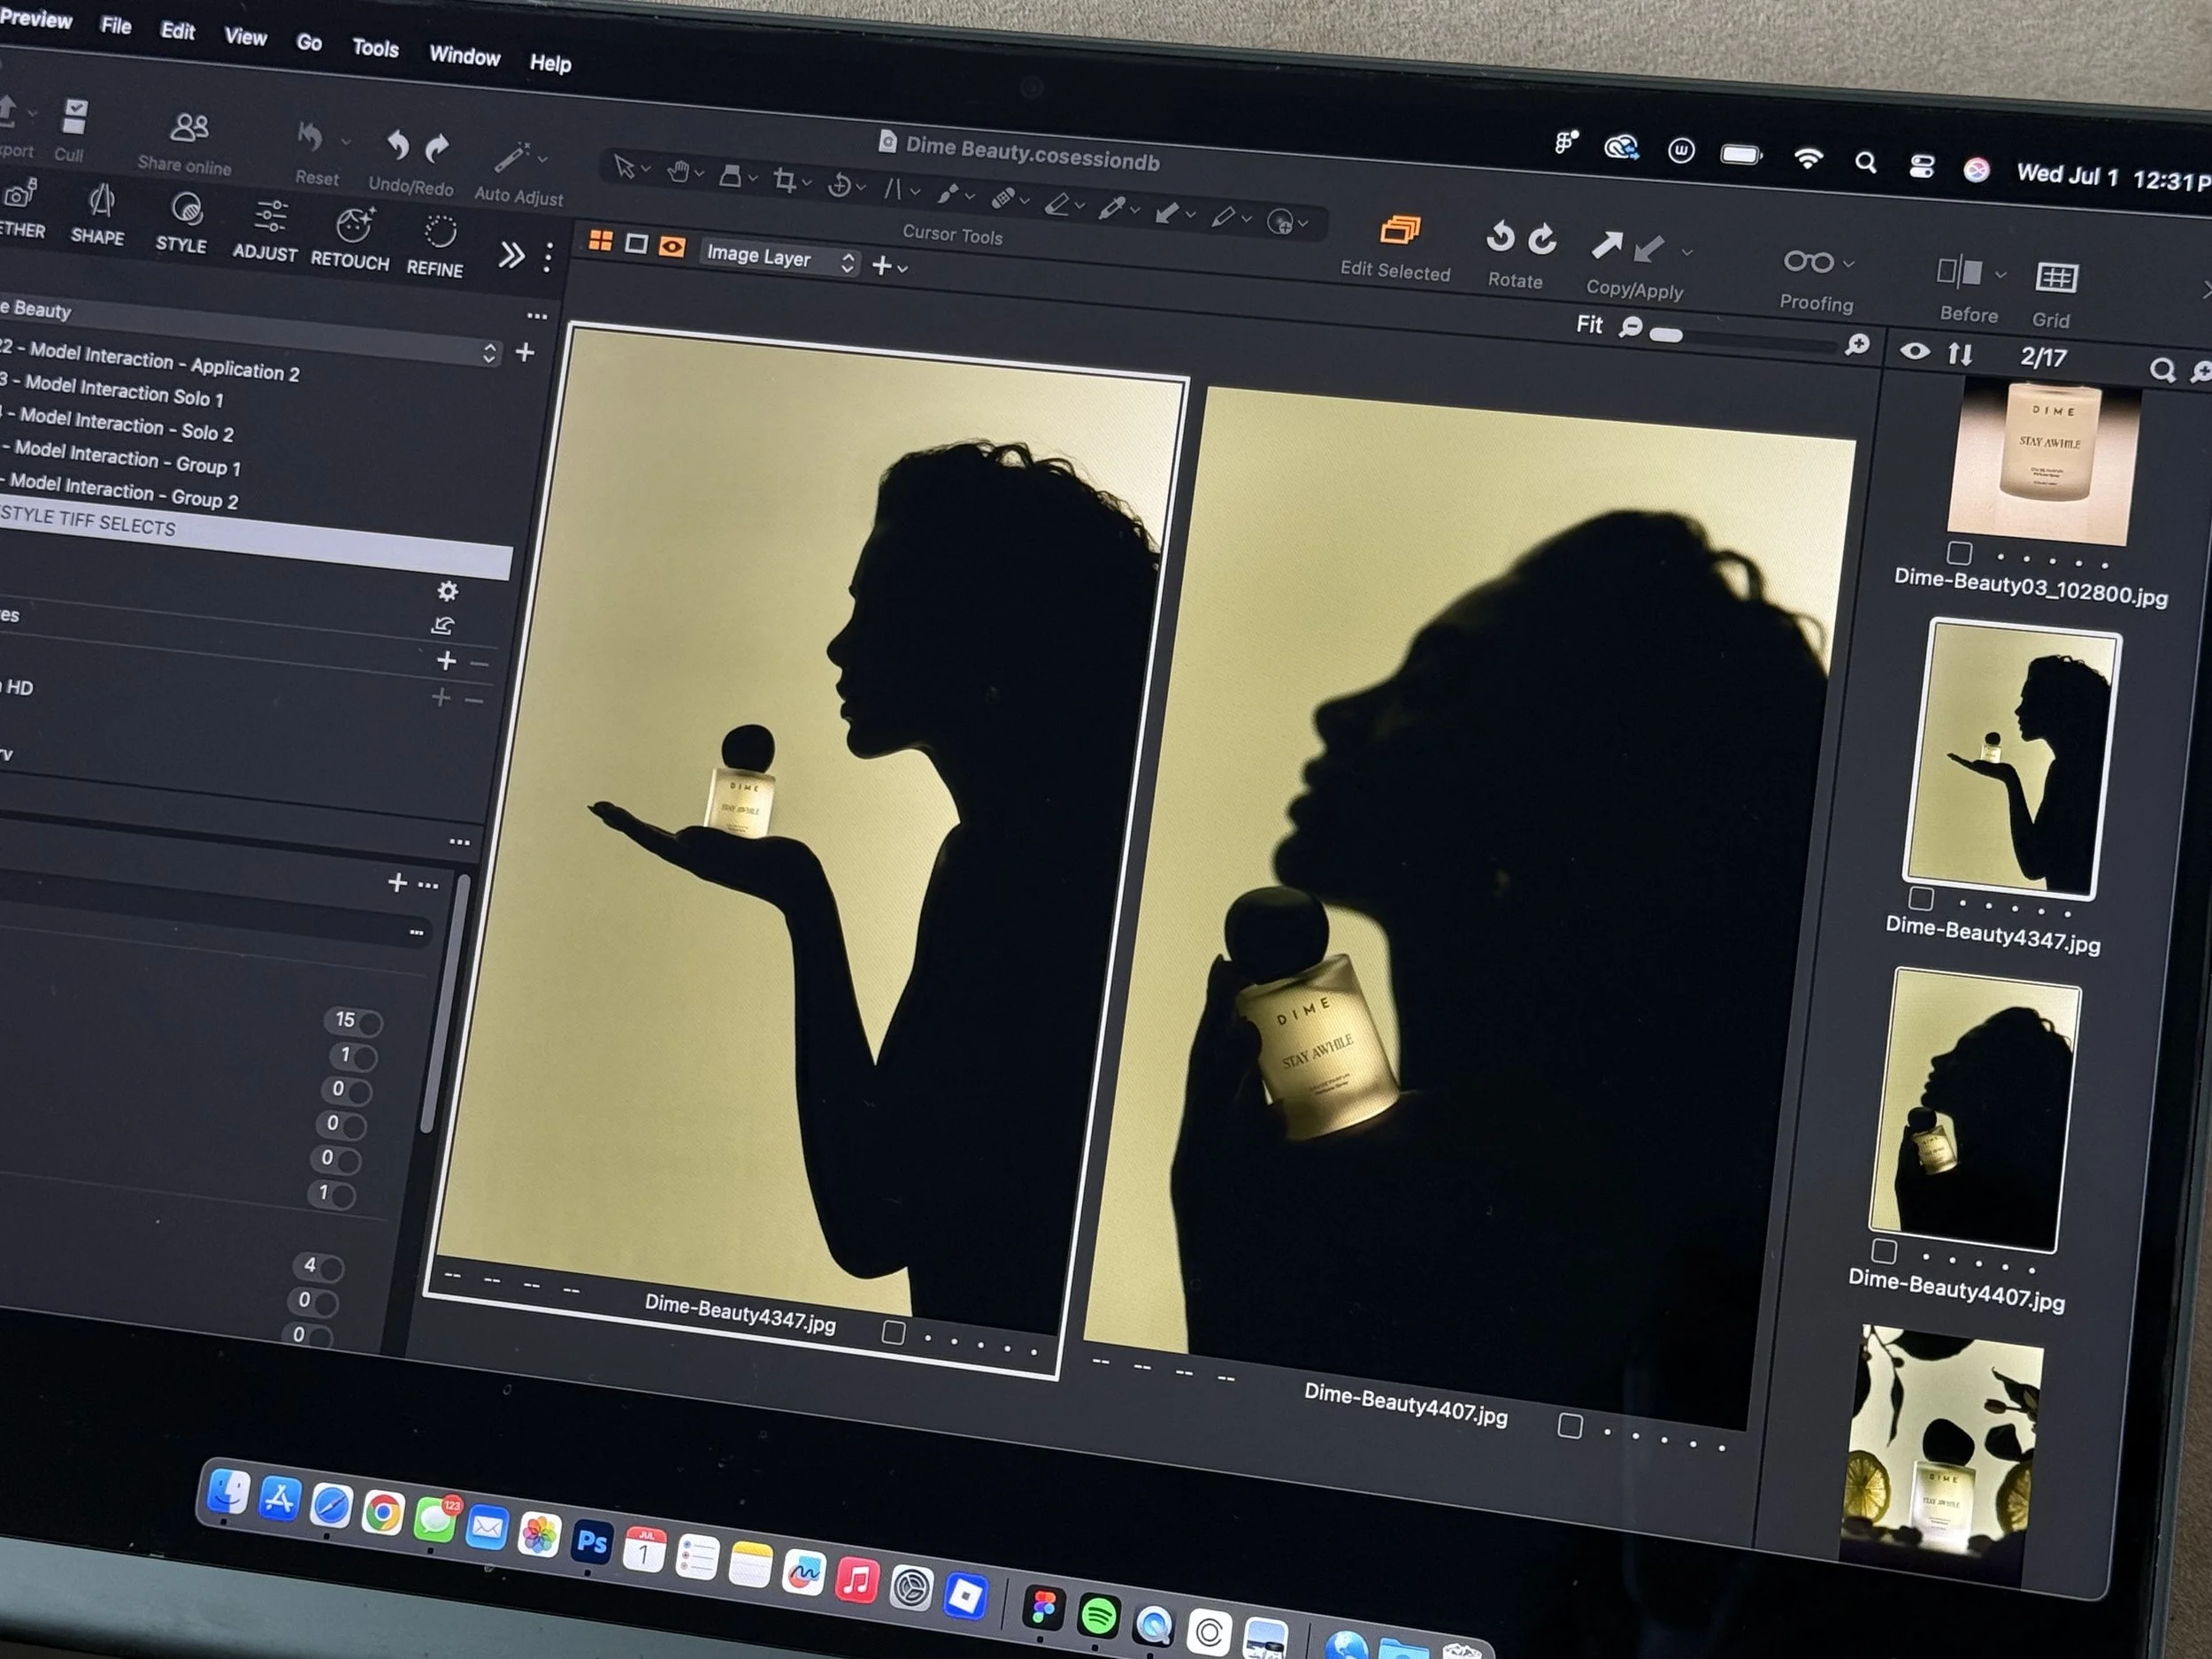Click the Auto Adjust magic wand
The height and width of the screenshot is (1659, 2212).
pos(512,158)
